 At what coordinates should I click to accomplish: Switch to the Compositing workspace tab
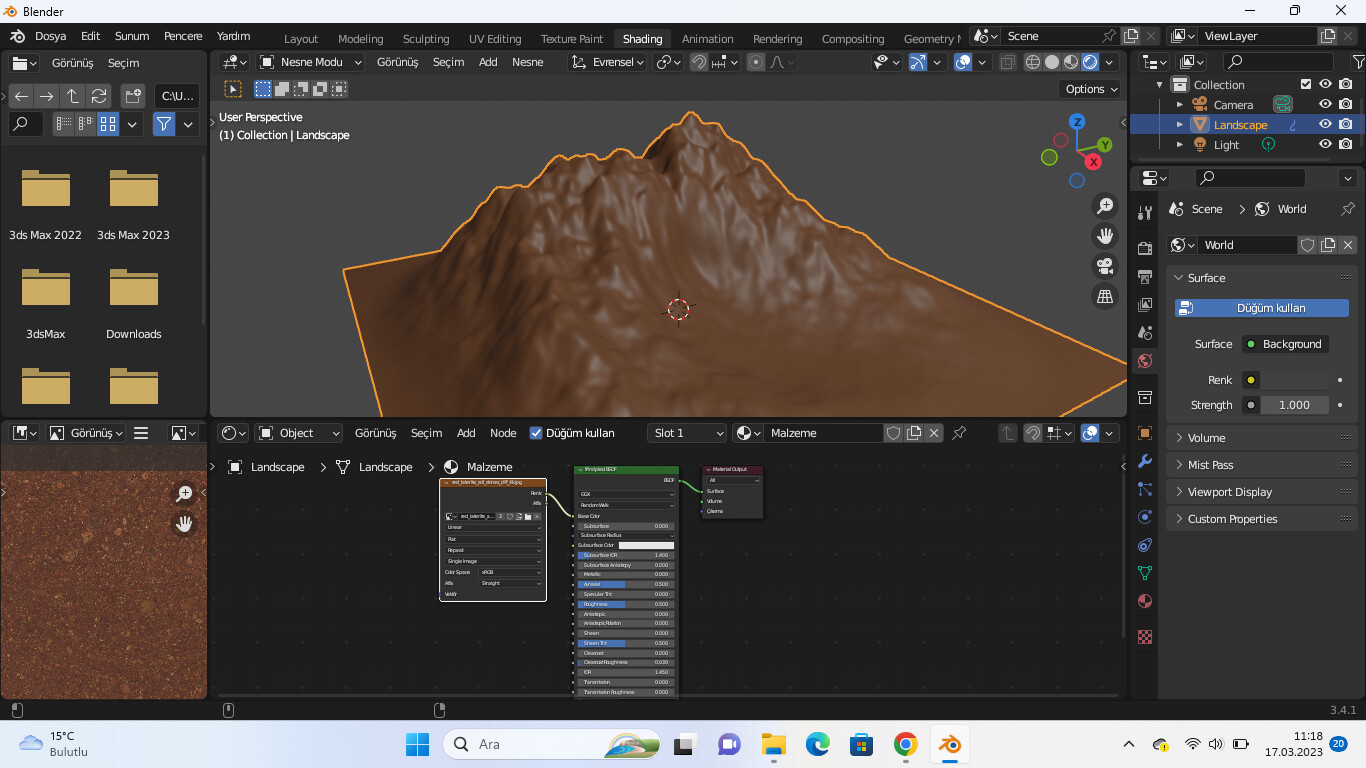(x=853, y=39)
